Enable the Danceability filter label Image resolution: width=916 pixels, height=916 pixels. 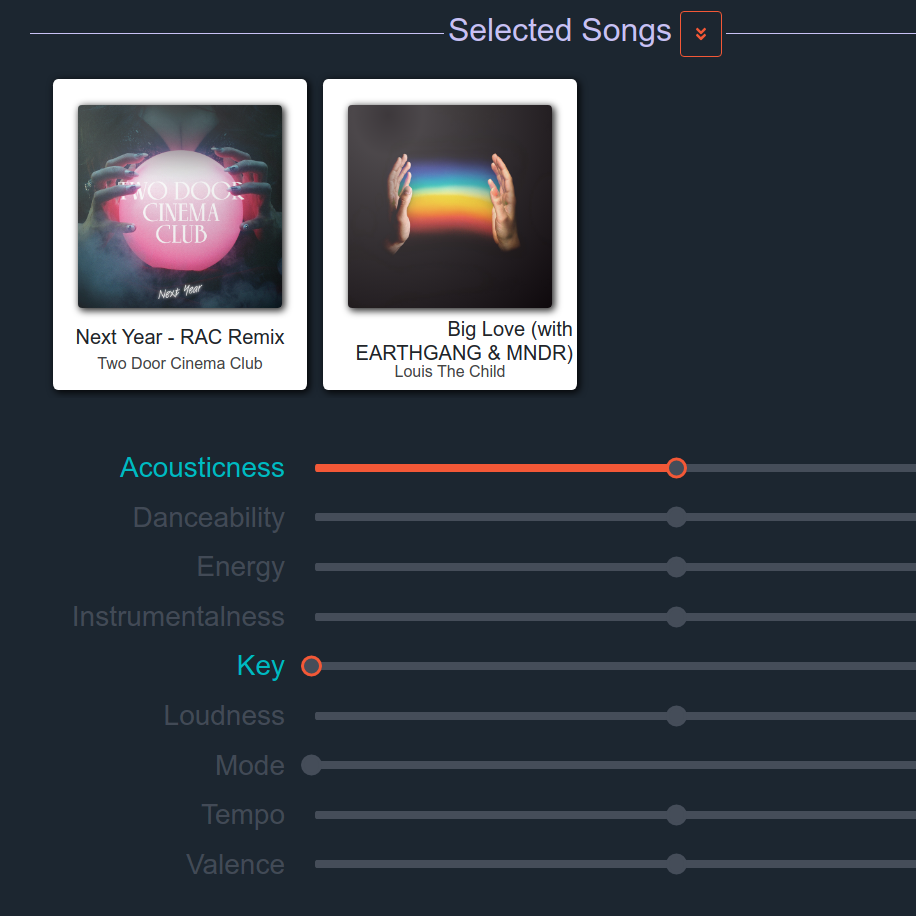(209, 517)
